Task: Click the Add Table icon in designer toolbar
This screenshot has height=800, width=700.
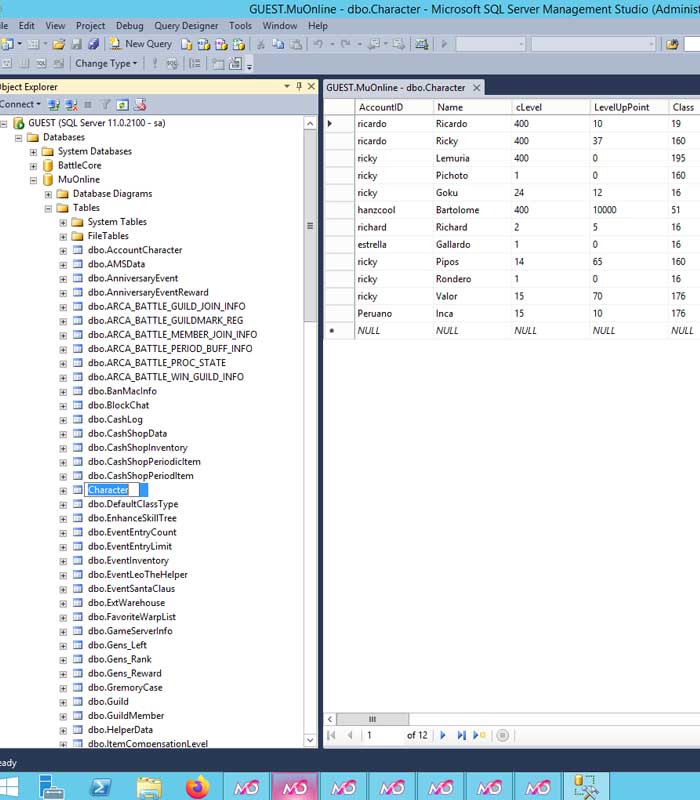Action: (x=218, y=64)
